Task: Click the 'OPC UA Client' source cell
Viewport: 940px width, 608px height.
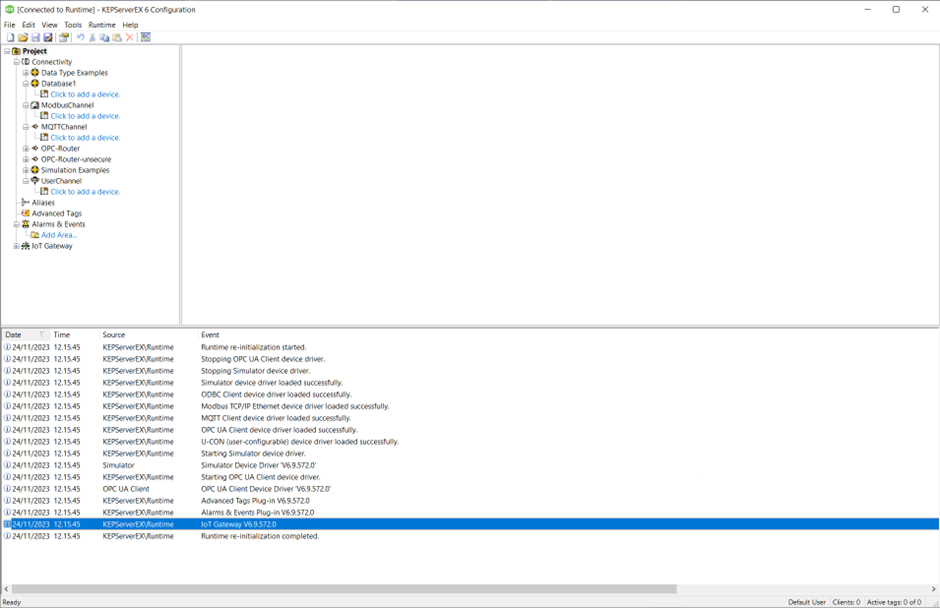Action: (126, 489)
